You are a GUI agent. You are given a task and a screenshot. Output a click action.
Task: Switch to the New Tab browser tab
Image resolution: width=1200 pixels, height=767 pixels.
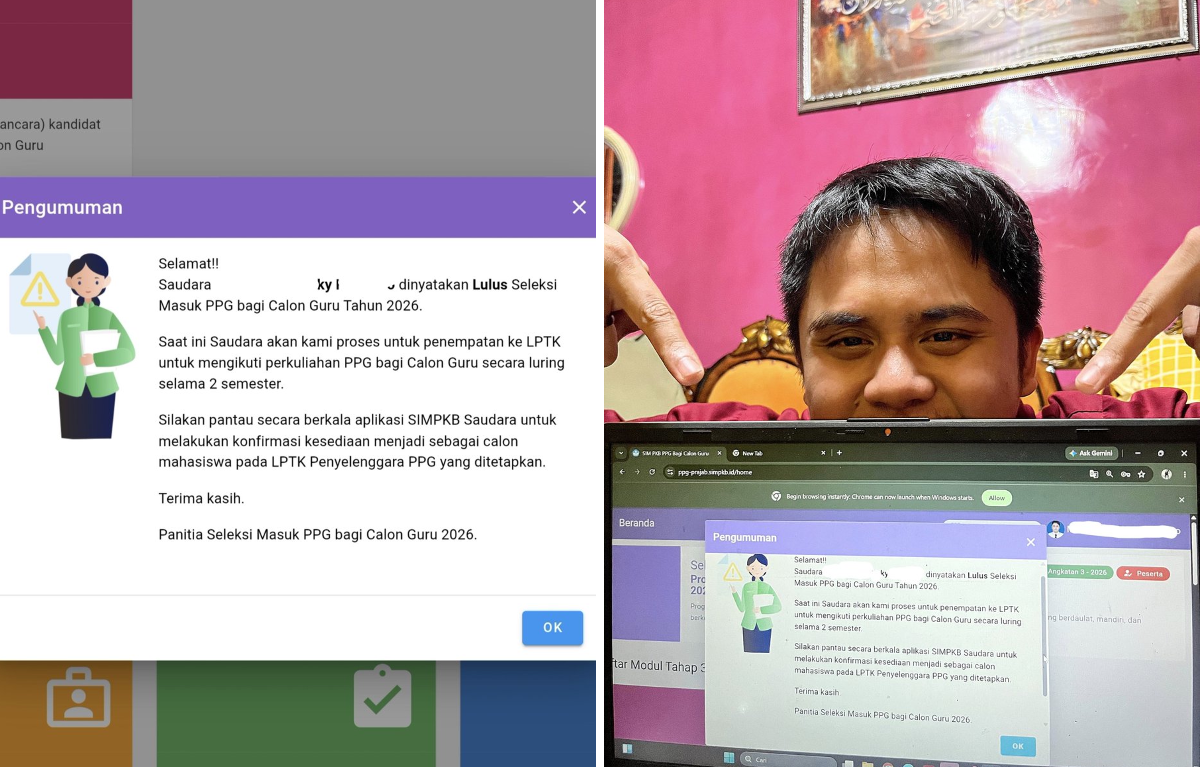tap(752, 454)
